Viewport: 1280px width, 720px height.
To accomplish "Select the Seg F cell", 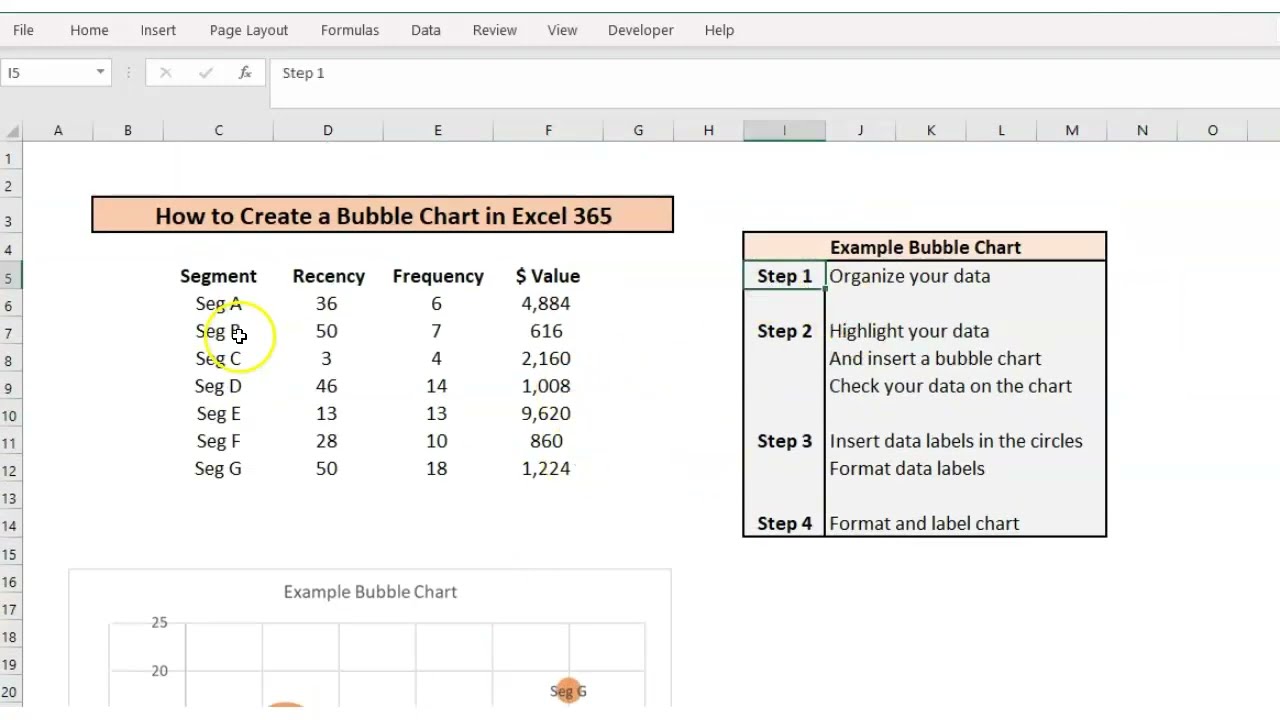I will 218,441.
